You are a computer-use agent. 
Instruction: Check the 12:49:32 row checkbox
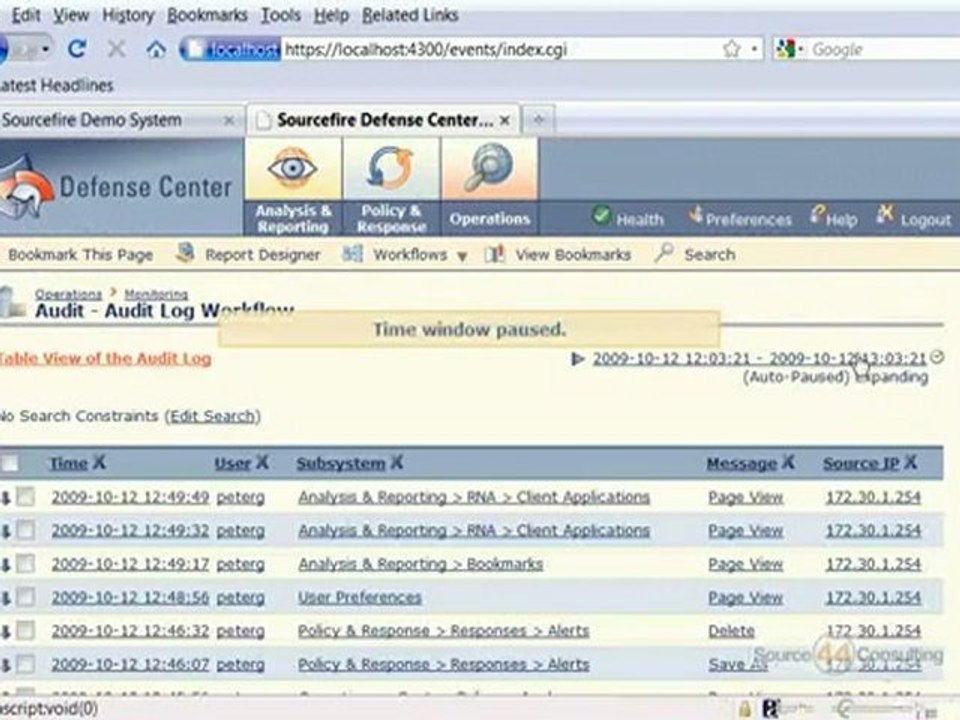pyautogui.click(x=26, y=530)
